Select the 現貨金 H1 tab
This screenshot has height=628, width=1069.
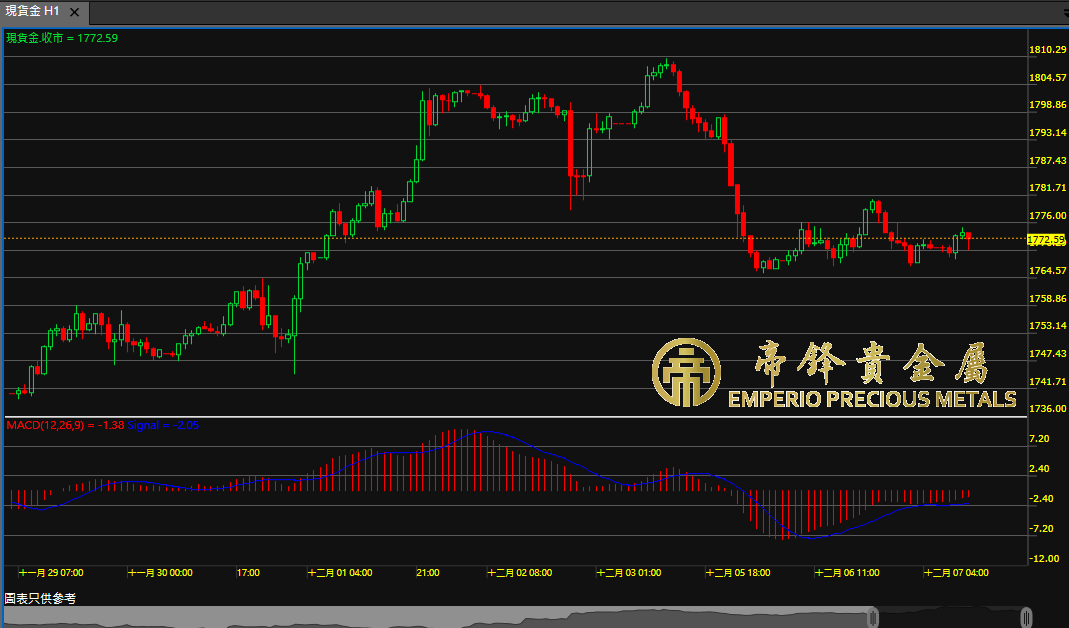click(33, 11)
